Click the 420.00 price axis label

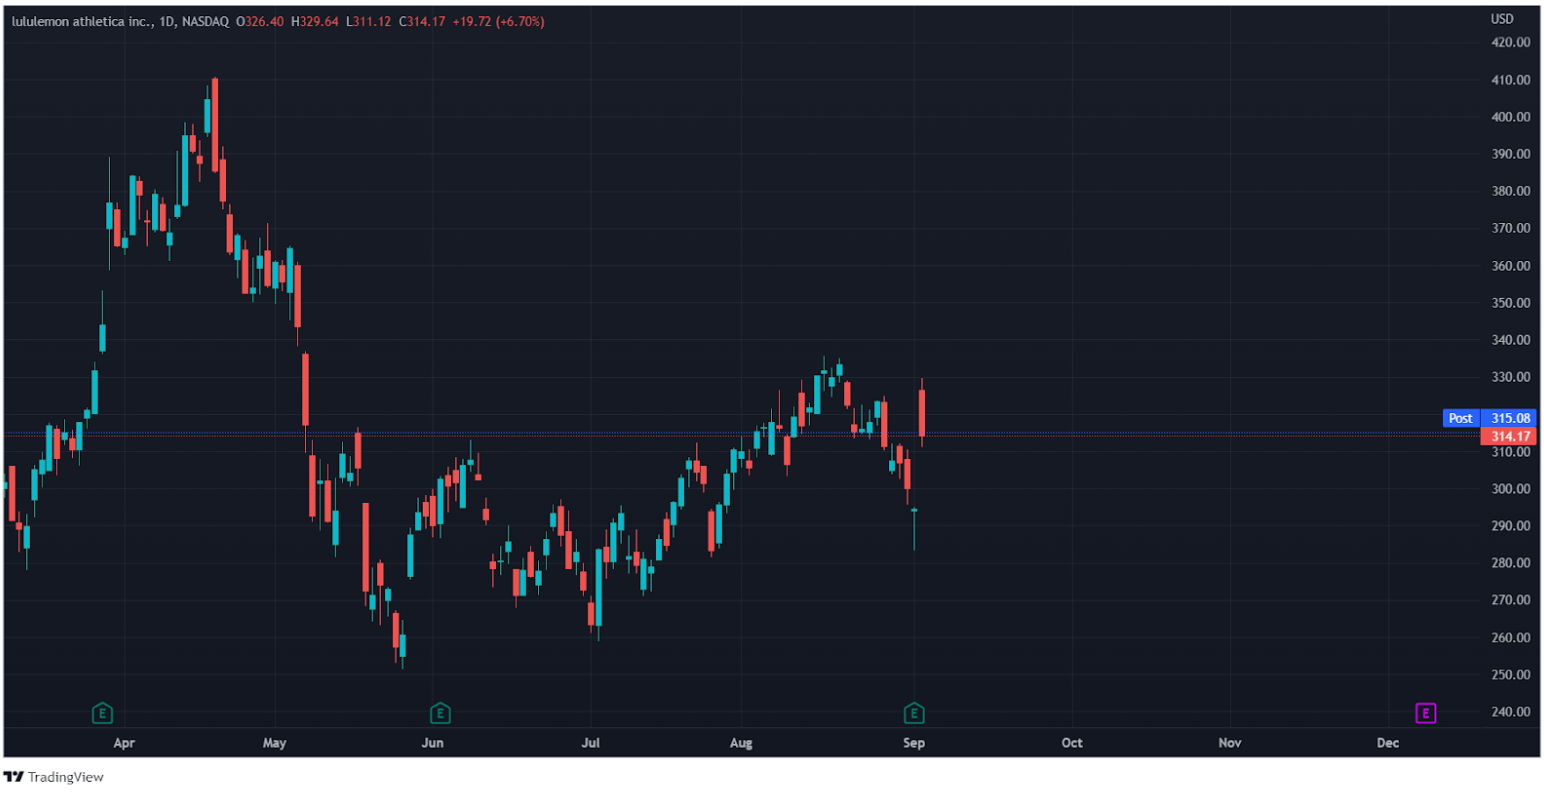tap(1510, 42)
